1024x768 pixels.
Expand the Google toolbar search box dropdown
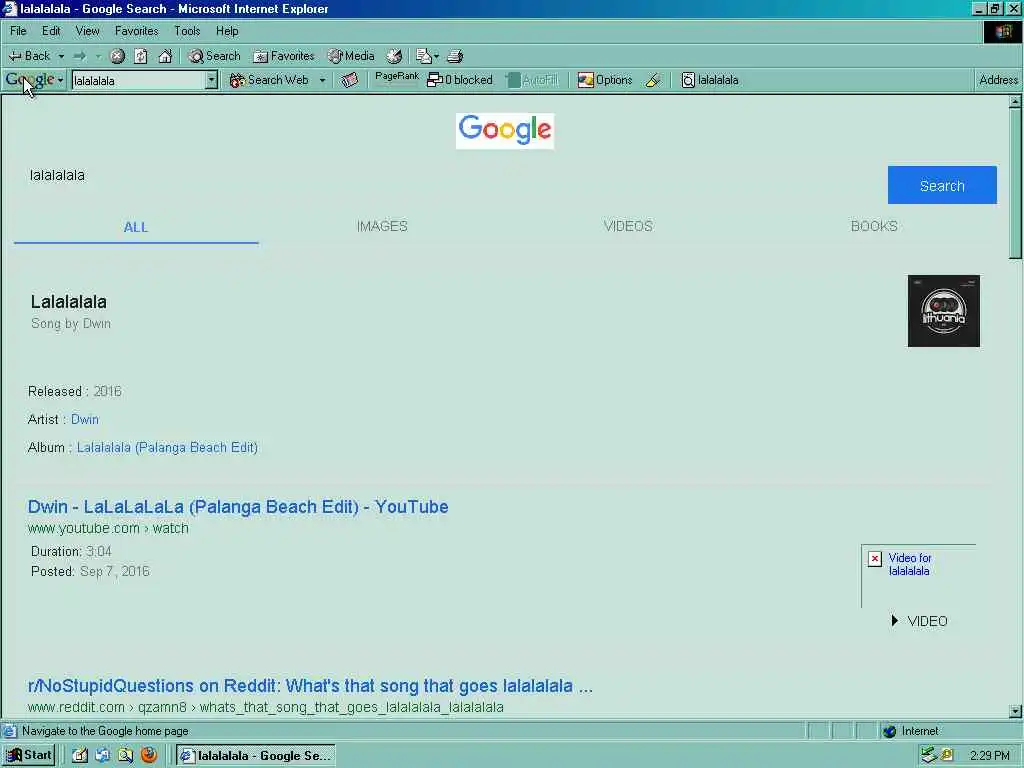pyautogui.click(x=211, y=80)
